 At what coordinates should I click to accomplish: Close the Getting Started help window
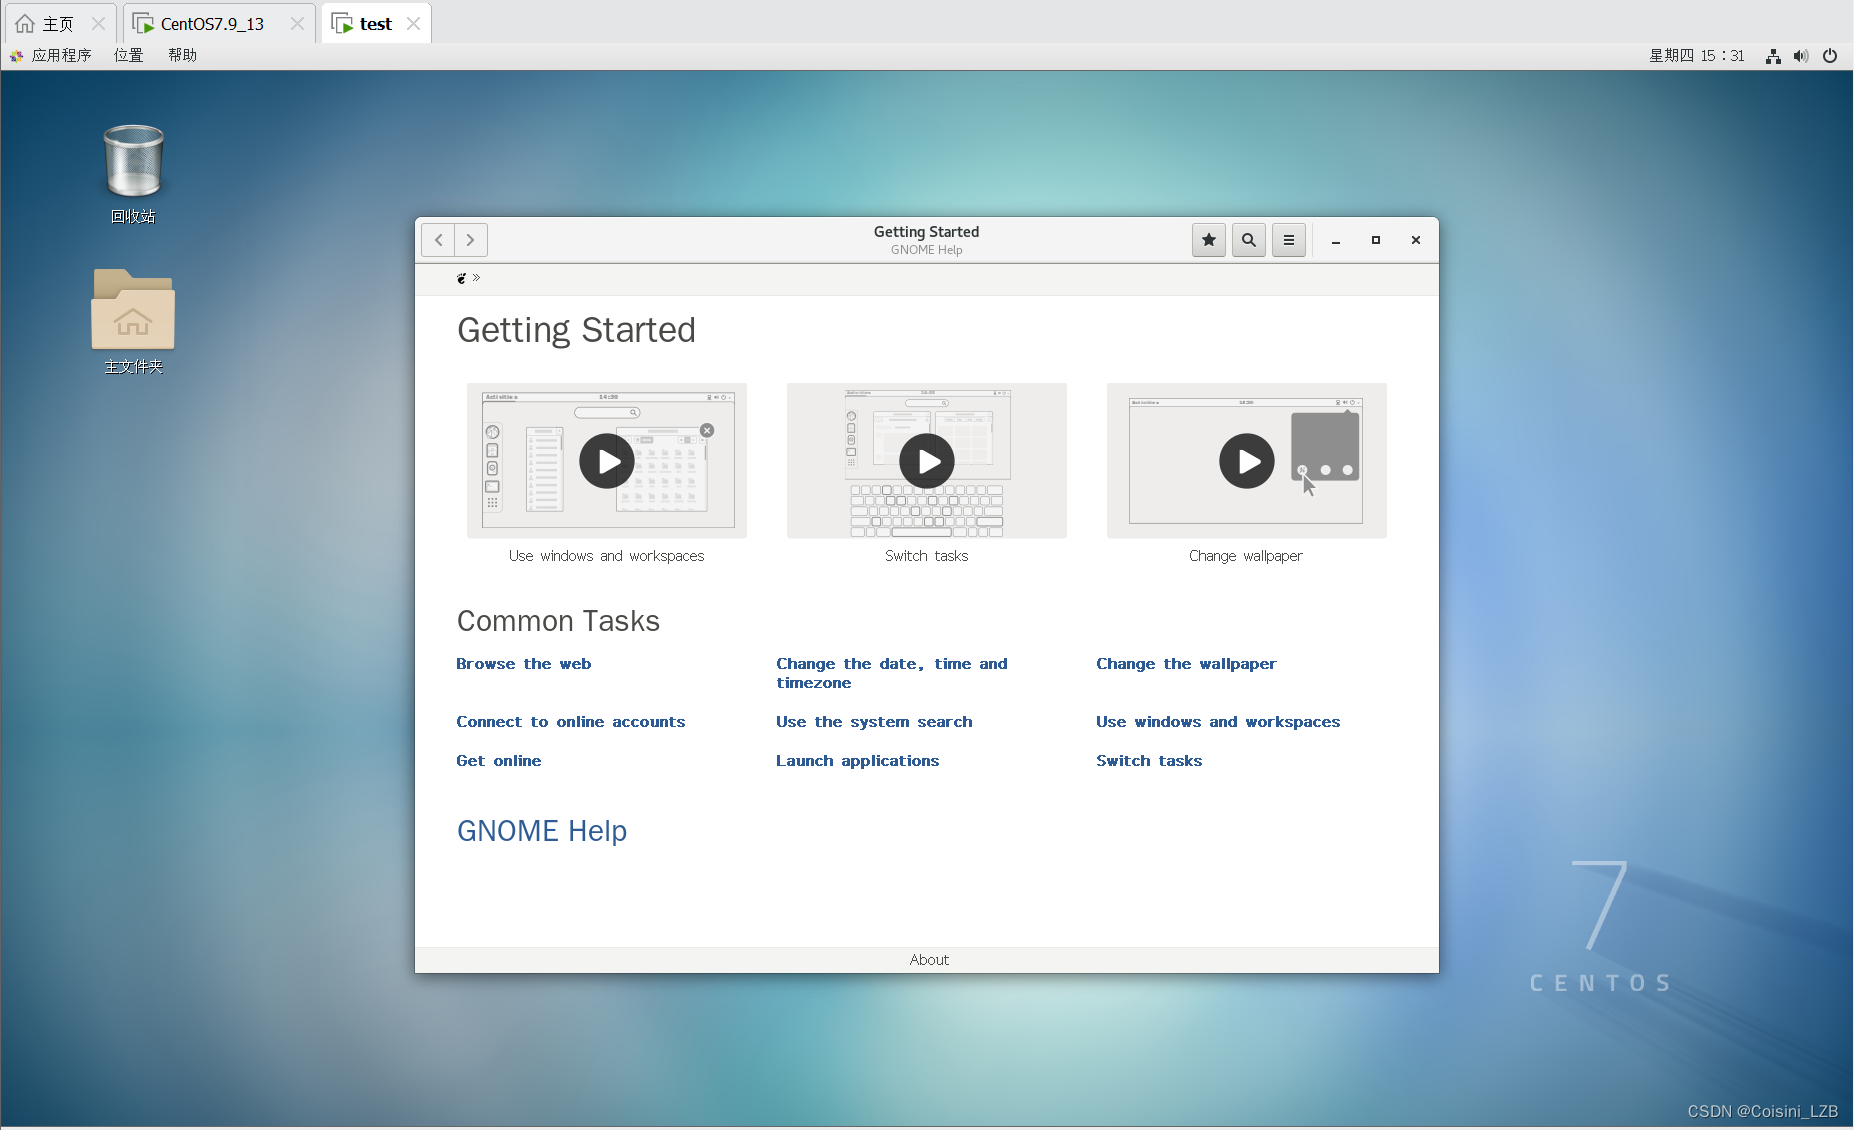1416,240
